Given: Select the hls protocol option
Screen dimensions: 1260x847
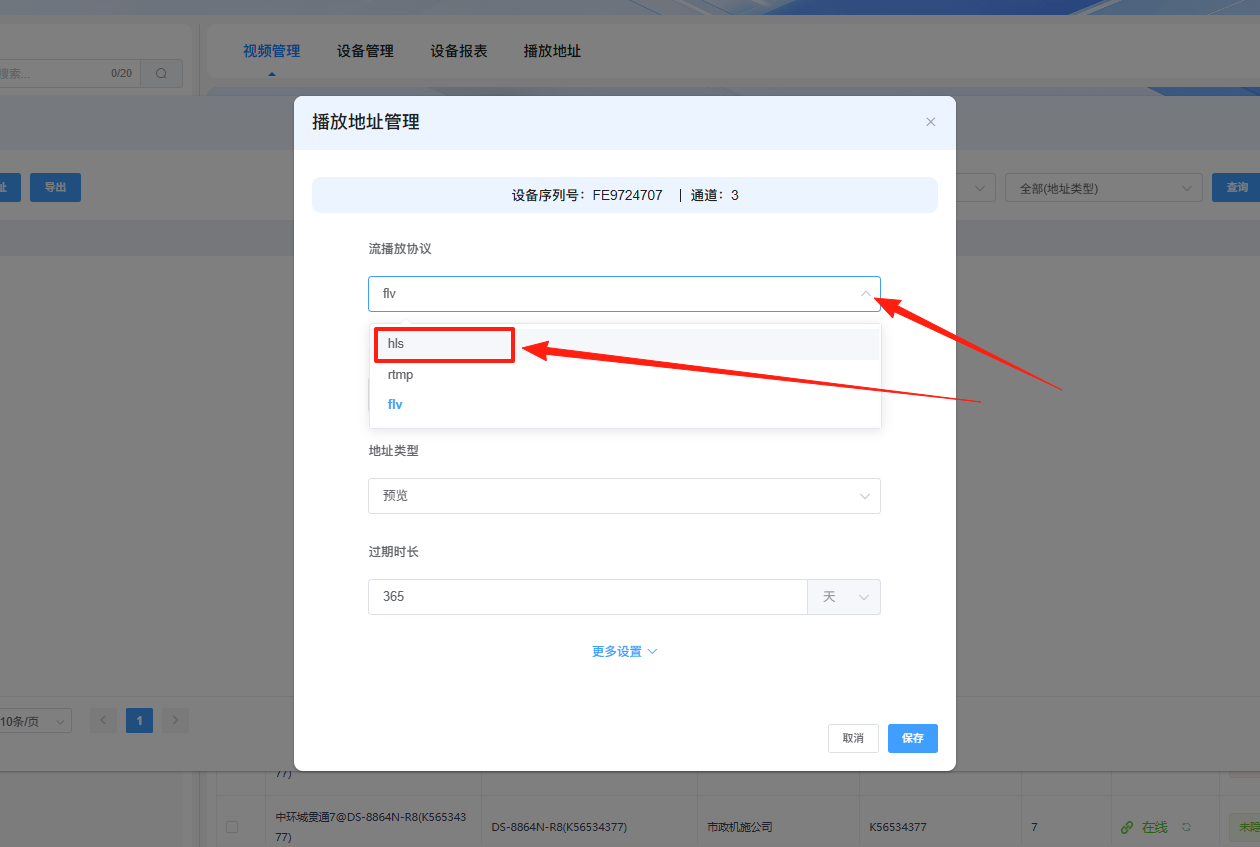Looking at the screenshot, I should [397, 344].
